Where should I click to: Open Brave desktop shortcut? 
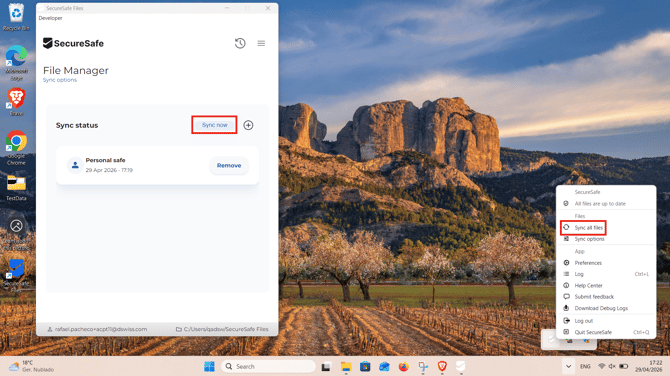coord(16,102)
